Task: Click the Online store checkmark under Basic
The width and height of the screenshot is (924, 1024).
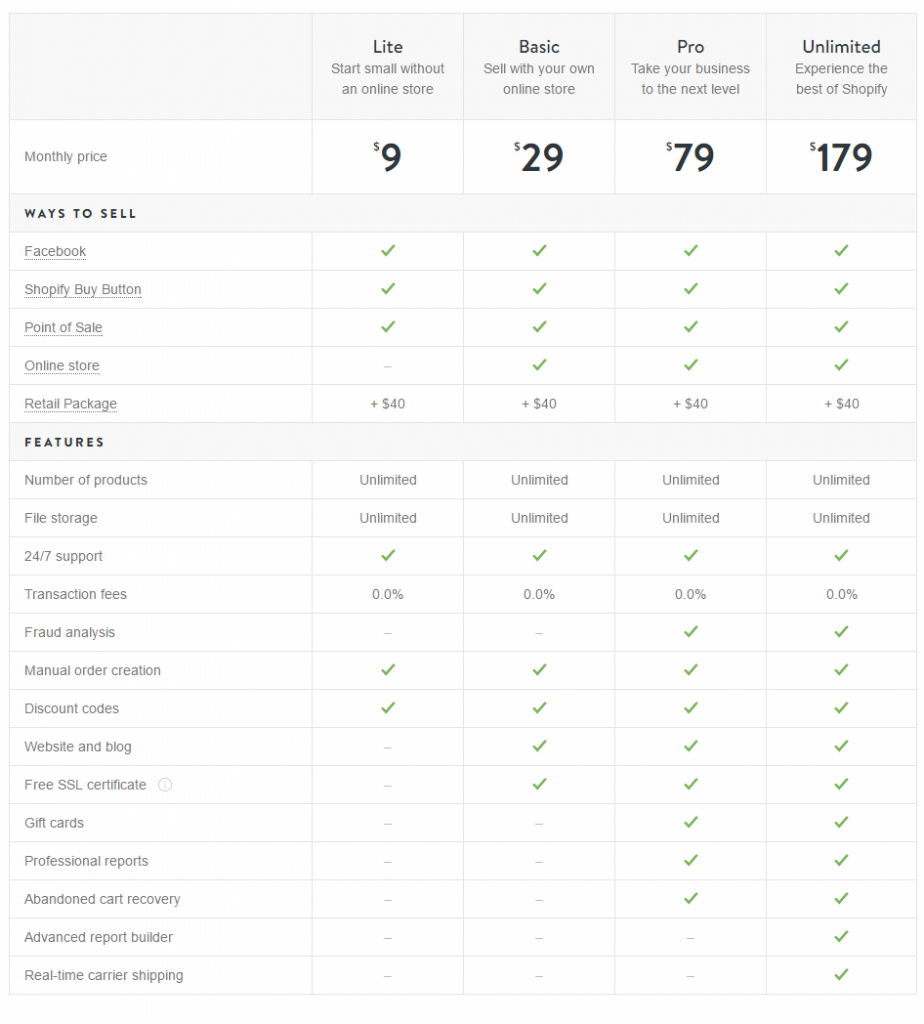Action: point(539,365)
